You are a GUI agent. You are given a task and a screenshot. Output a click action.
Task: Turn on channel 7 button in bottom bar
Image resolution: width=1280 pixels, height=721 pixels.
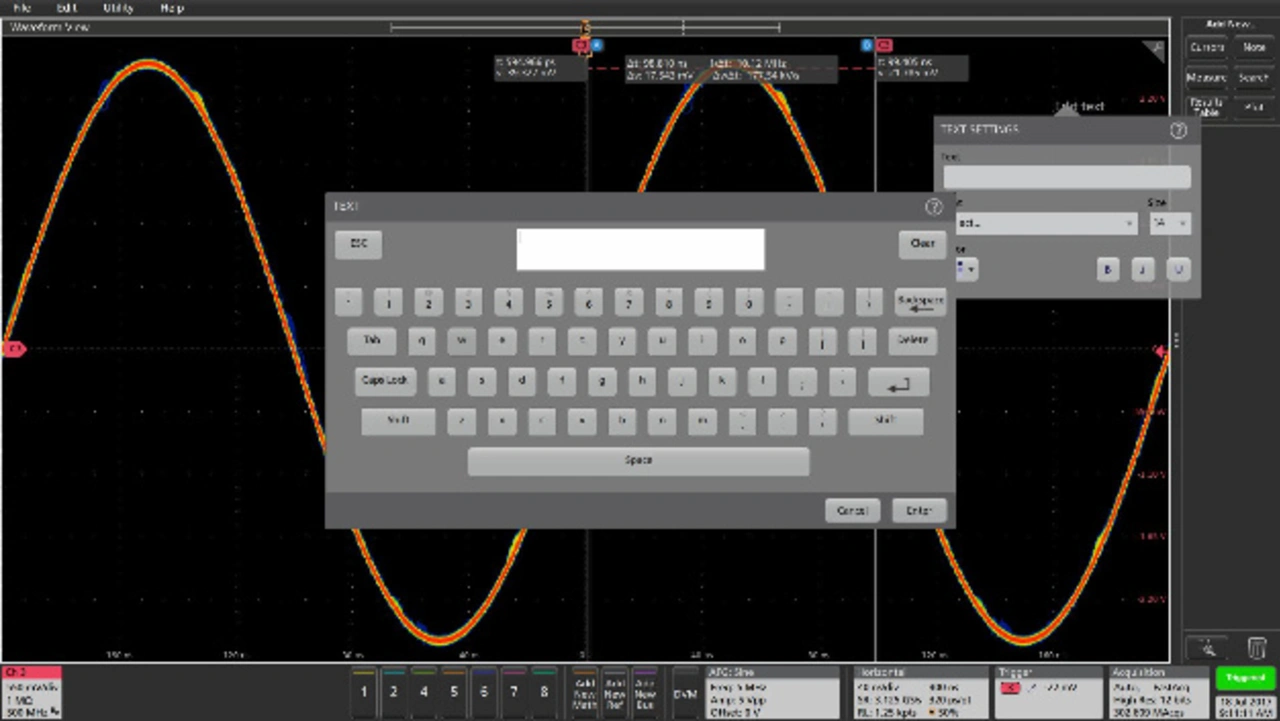[514, 690]
